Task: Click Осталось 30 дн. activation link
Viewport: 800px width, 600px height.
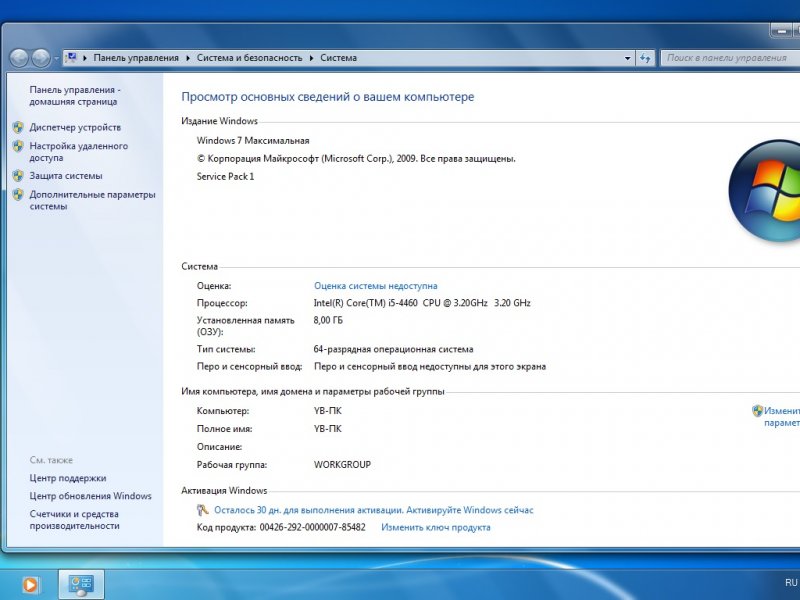Action: (x=373, y=510)
